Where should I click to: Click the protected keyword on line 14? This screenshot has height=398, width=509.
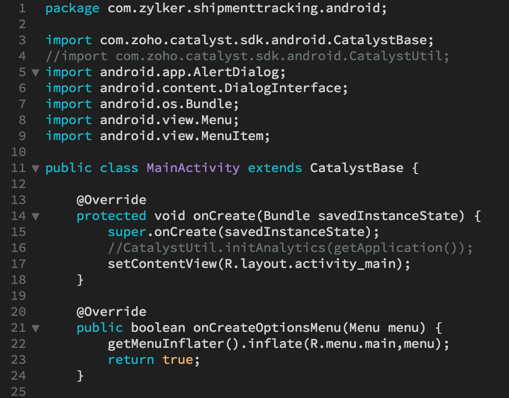[111, 216]
